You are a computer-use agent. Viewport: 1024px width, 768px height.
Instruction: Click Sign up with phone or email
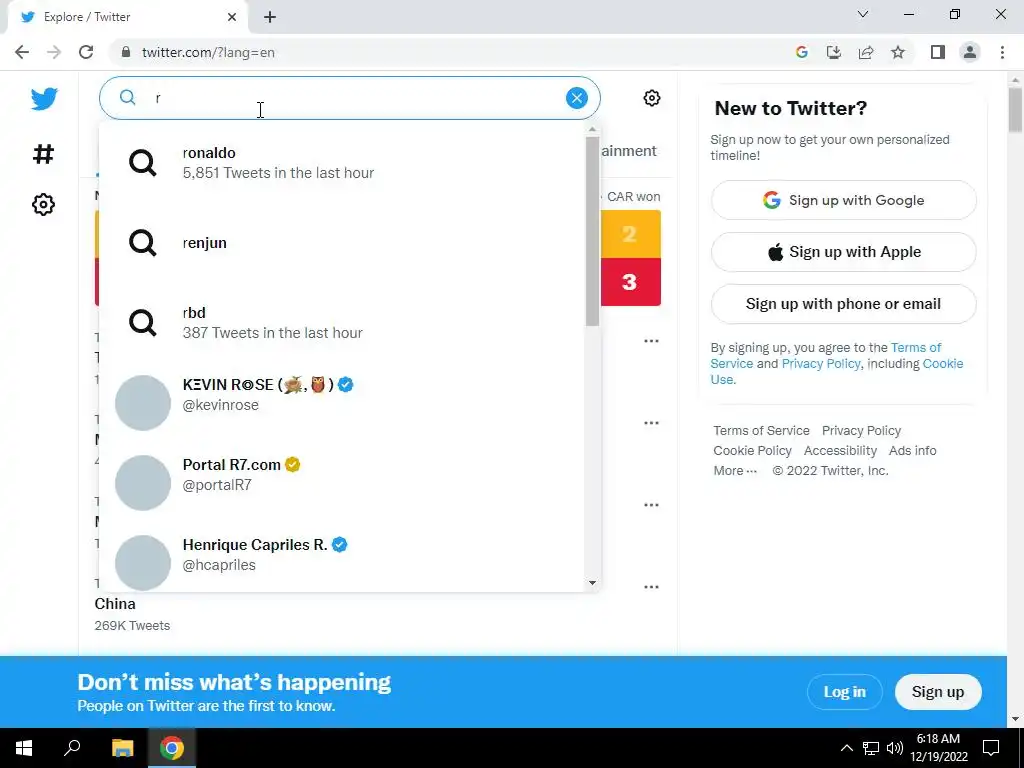click(x=843, y=304)
